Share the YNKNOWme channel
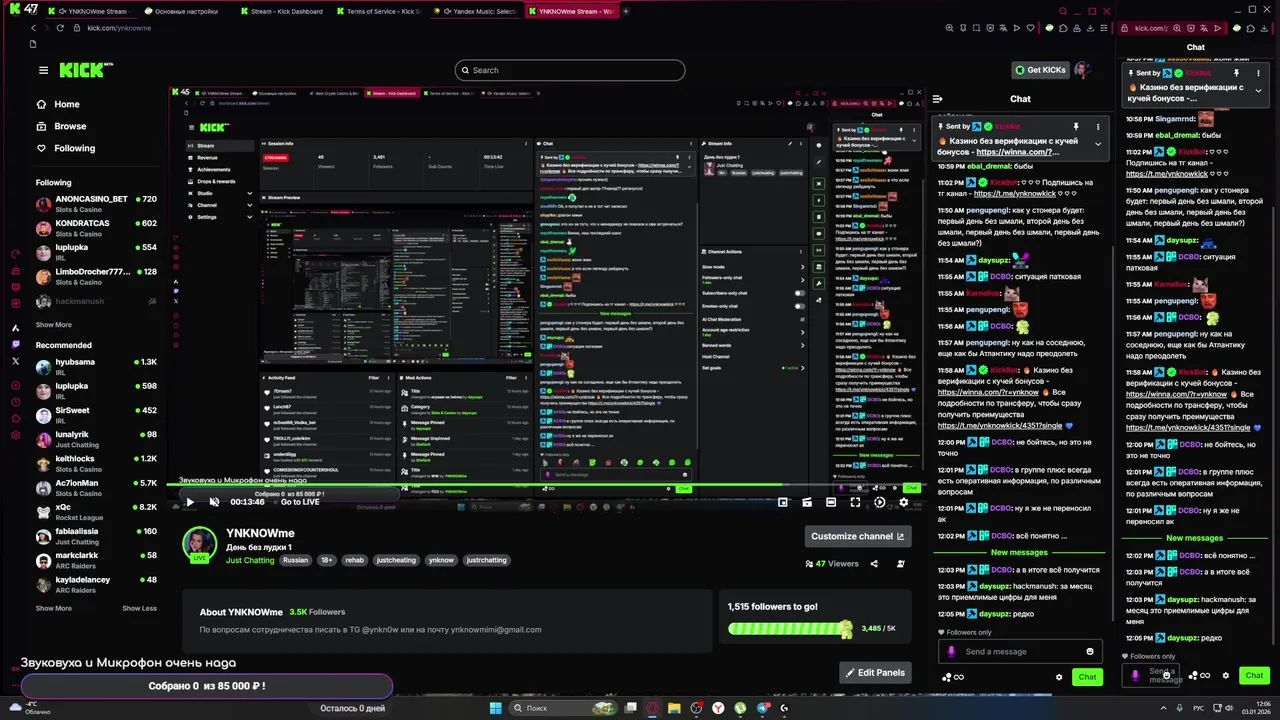The height and width of the screenshot is (720, 1280). pos(874,564)
